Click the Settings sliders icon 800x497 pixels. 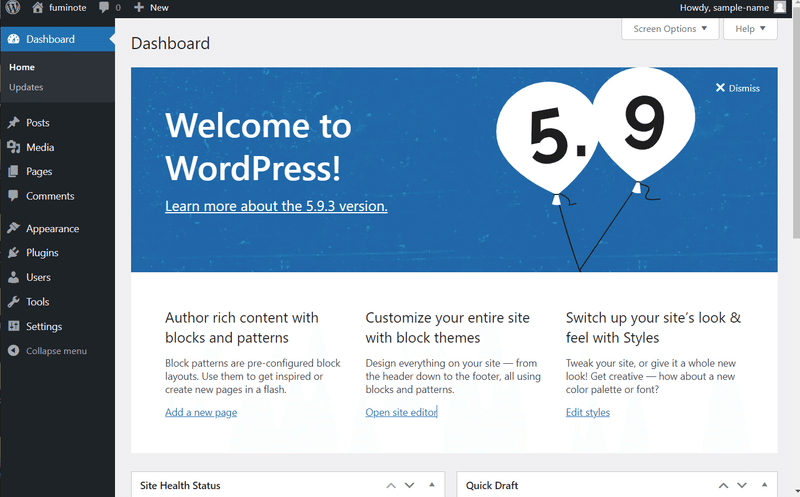coord(13,326)
